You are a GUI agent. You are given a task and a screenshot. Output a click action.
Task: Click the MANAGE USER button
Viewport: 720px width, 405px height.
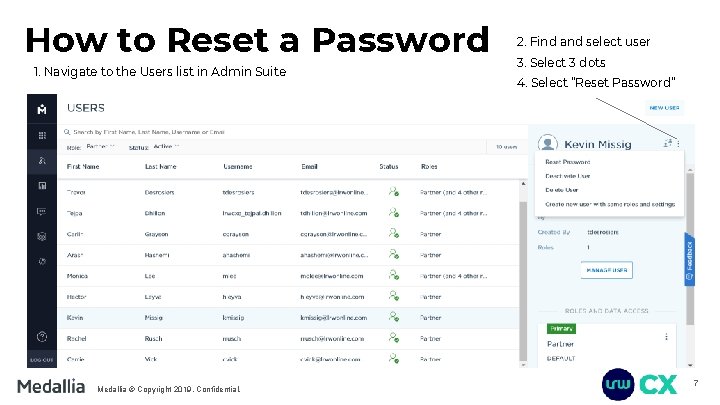[607, 269]
